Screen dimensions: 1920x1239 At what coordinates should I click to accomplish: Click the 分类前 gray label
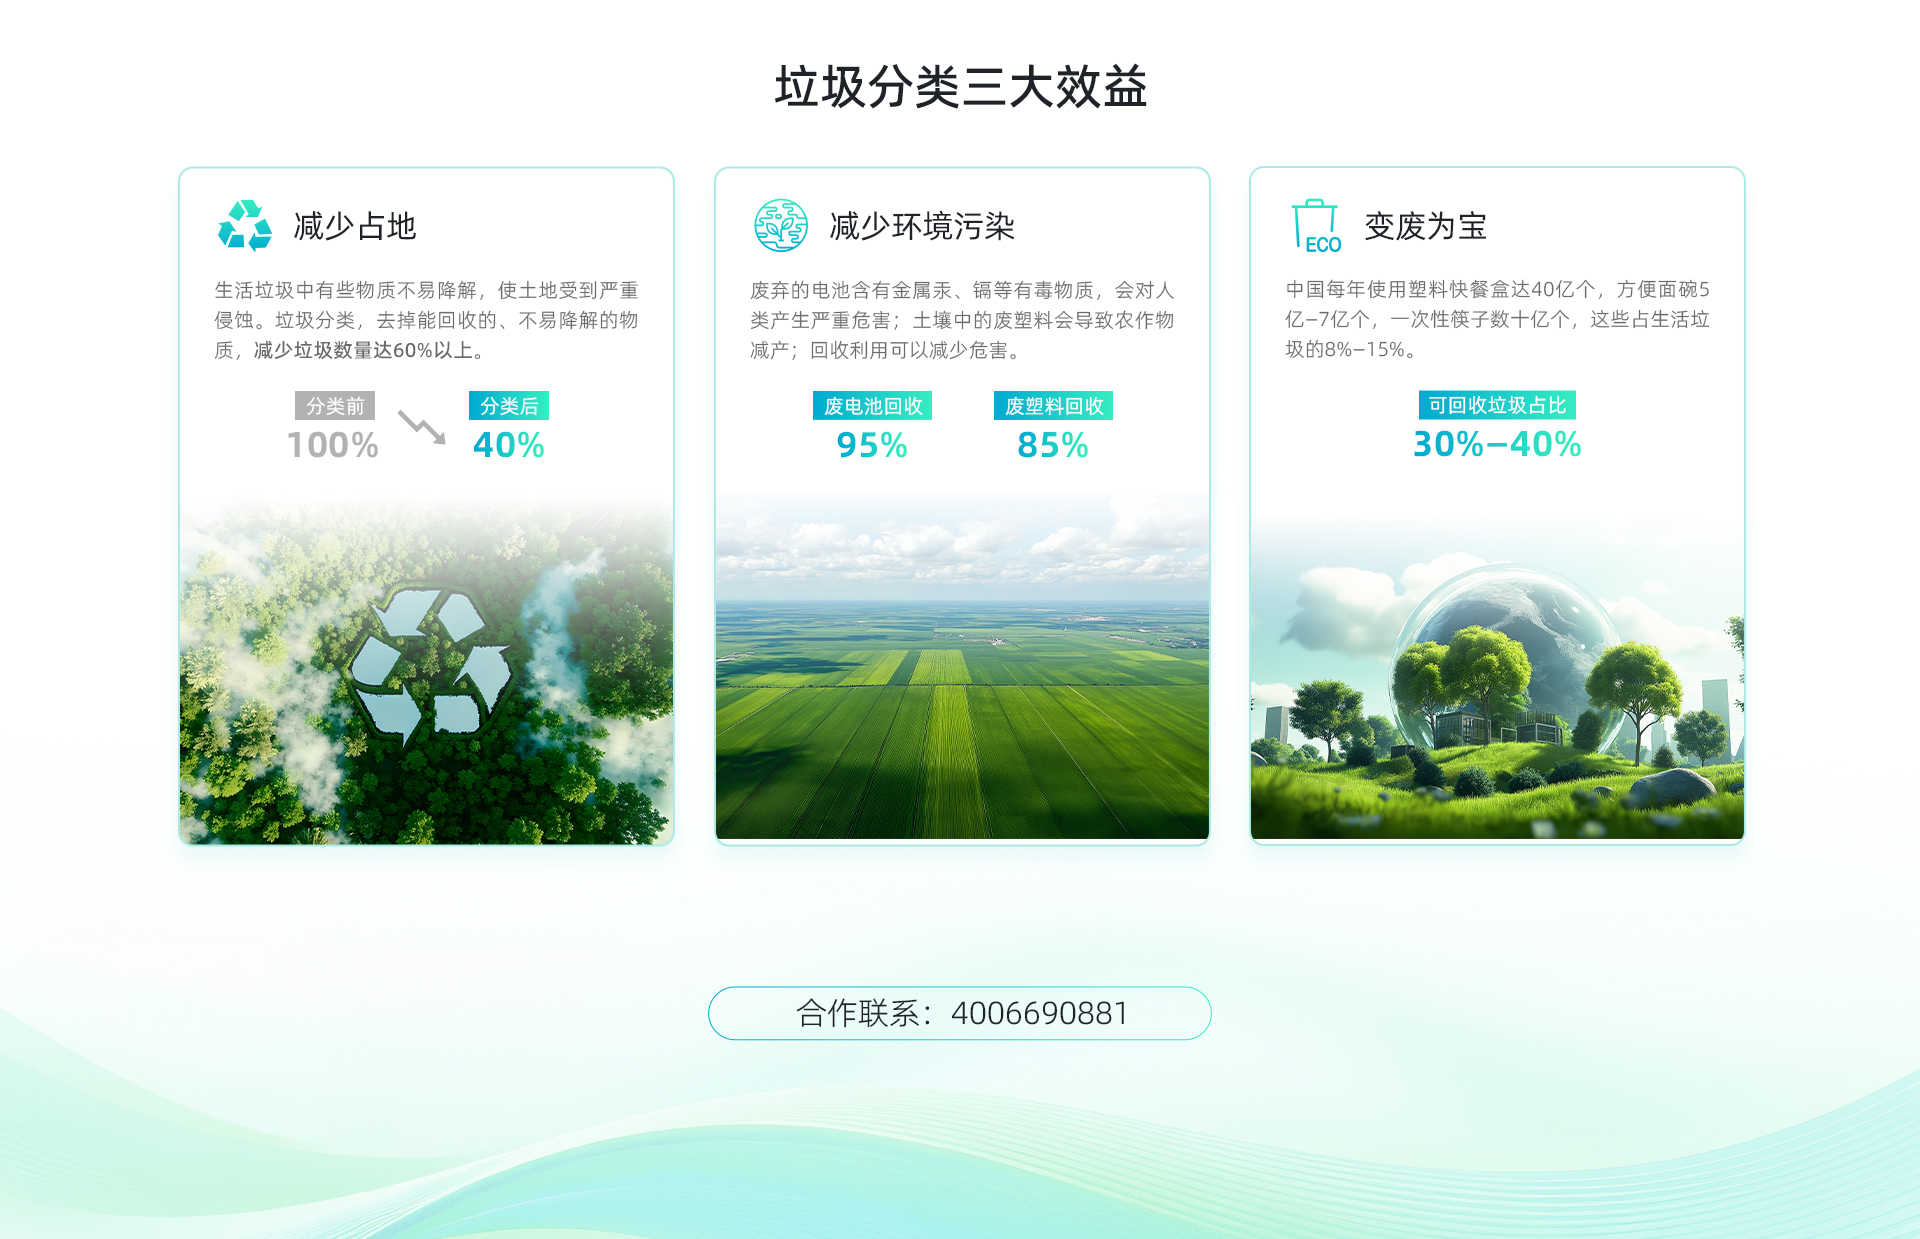pos(335,406)
